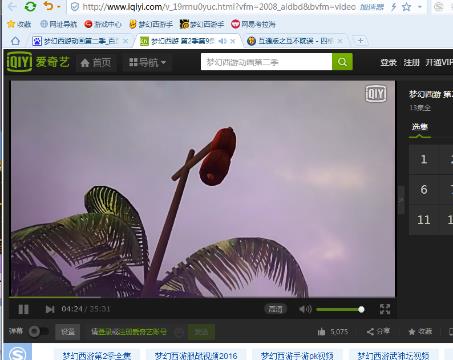This screenshot has width=453, height=360.
Task: Open the 网址导航 bookmark
Action: (x=58, y=24)
